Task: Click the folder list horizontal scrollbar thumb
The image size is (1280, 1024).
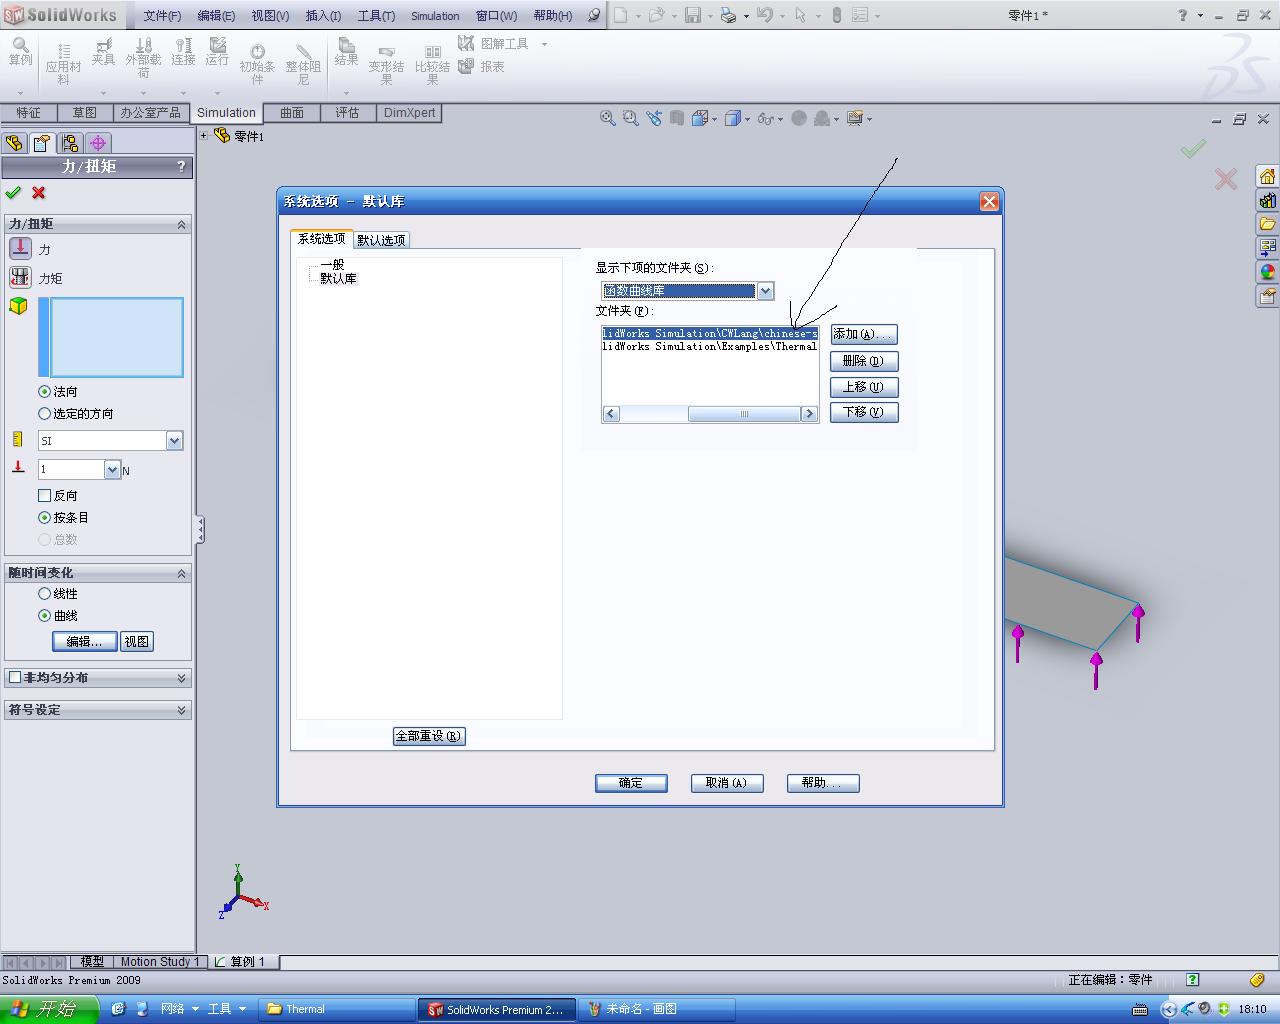Action: point(744,414)
